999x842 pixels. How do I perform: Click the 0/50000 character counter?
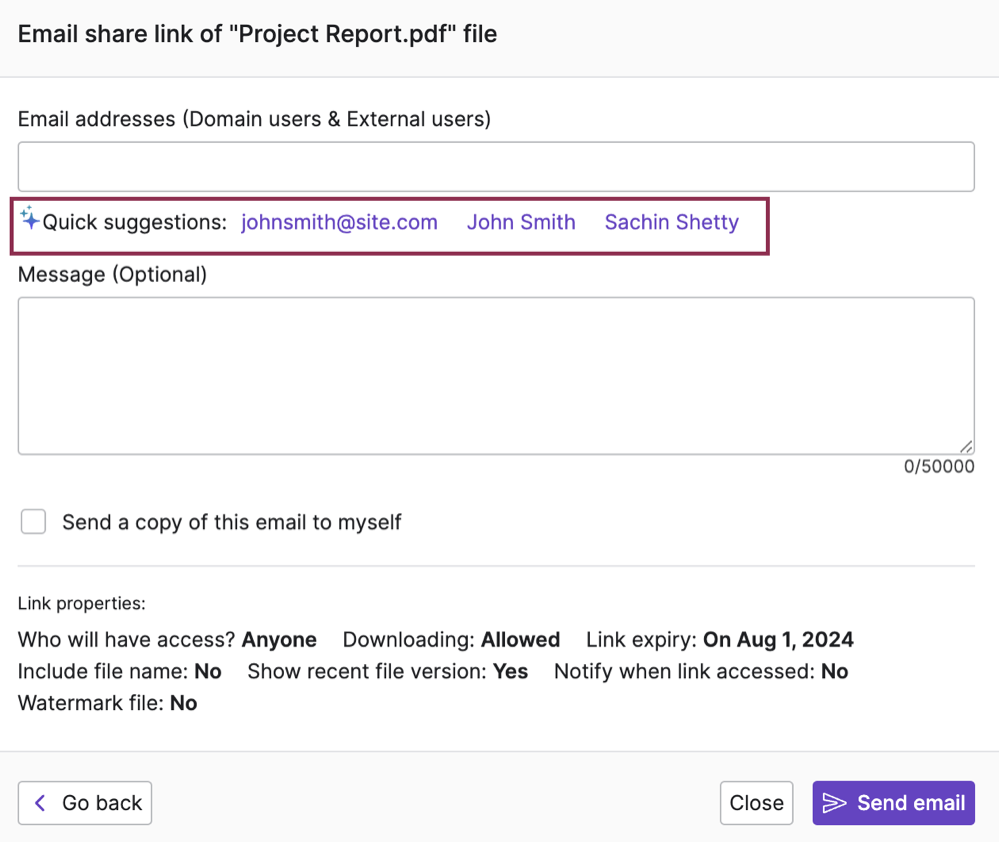tap(938, 467)
